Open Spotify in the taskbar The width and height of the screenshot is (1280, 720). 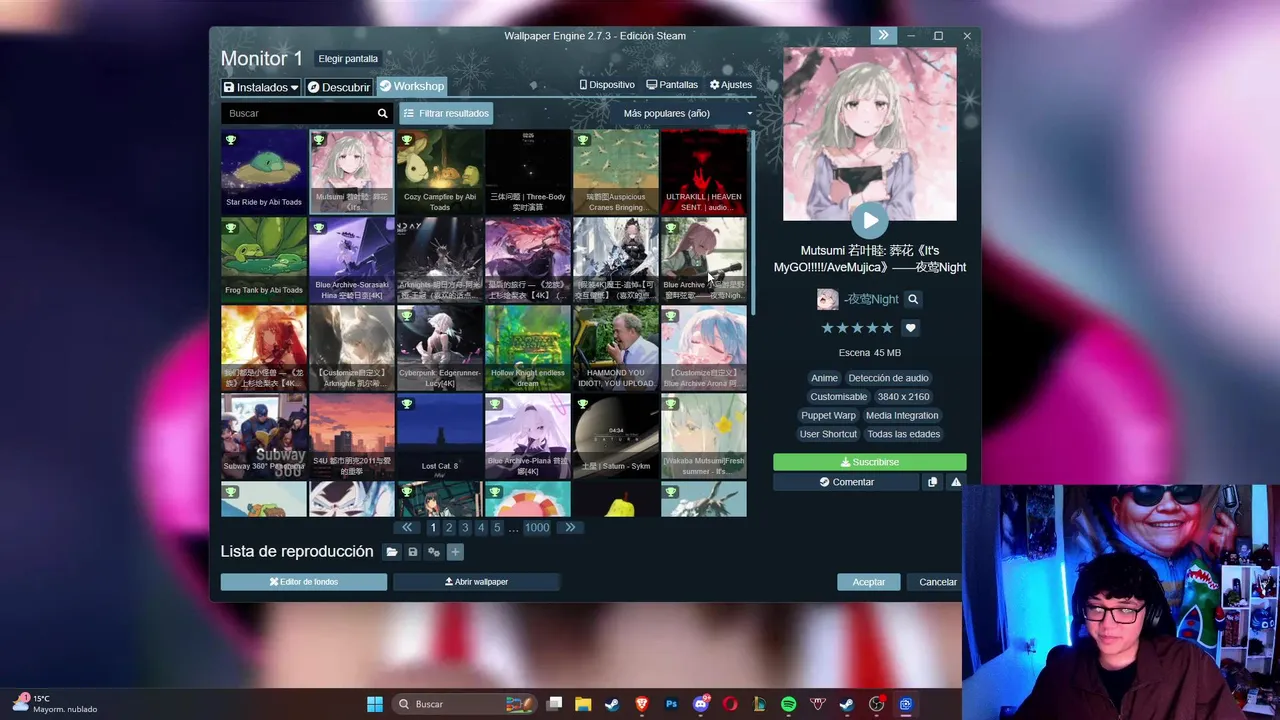(788, 704)
